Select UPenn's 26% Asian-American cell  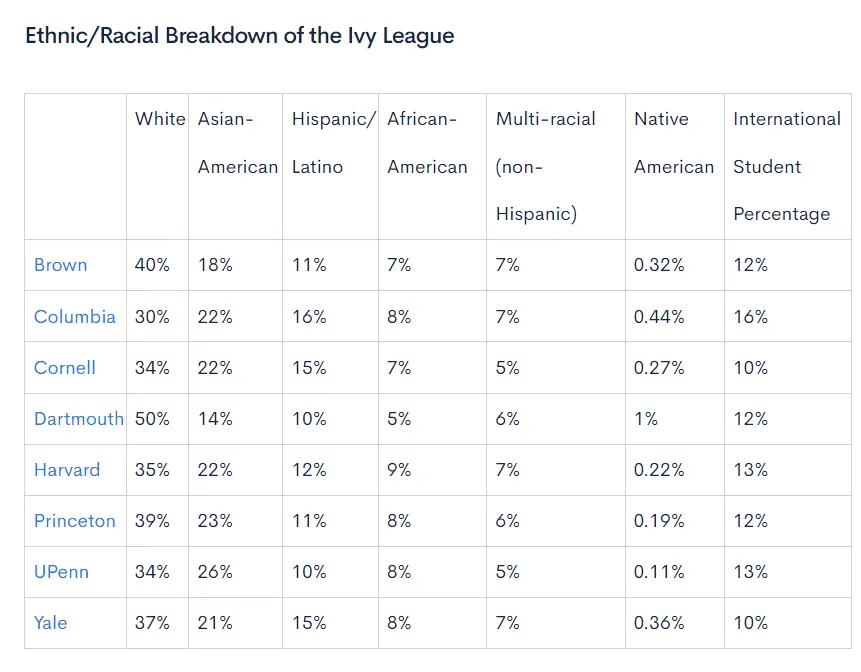tap(215, 571)
